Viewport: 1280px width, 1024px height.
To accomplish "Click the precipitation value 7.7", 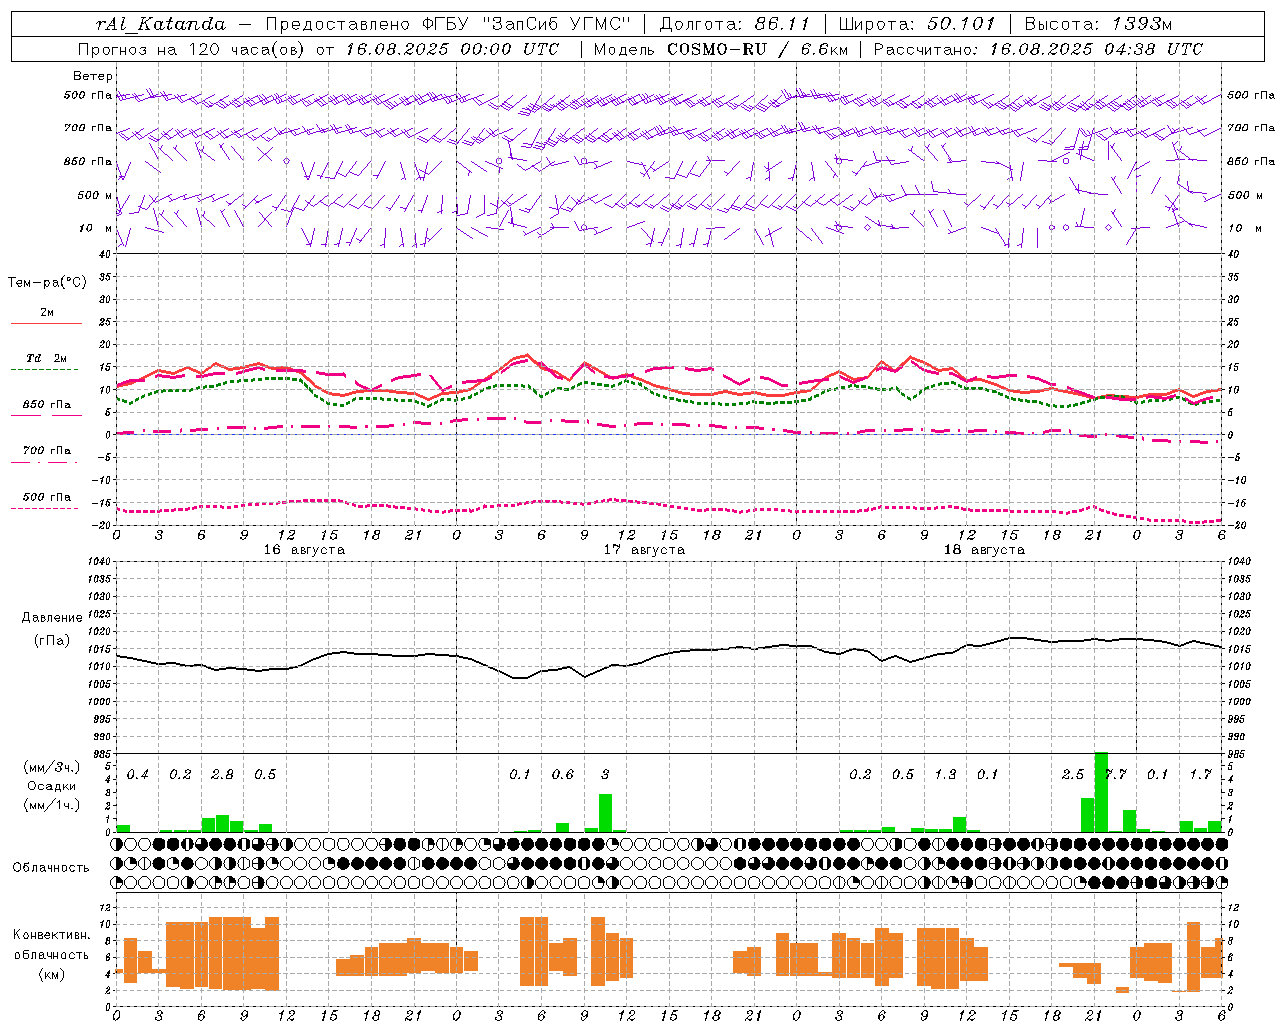I will 1117,775.
